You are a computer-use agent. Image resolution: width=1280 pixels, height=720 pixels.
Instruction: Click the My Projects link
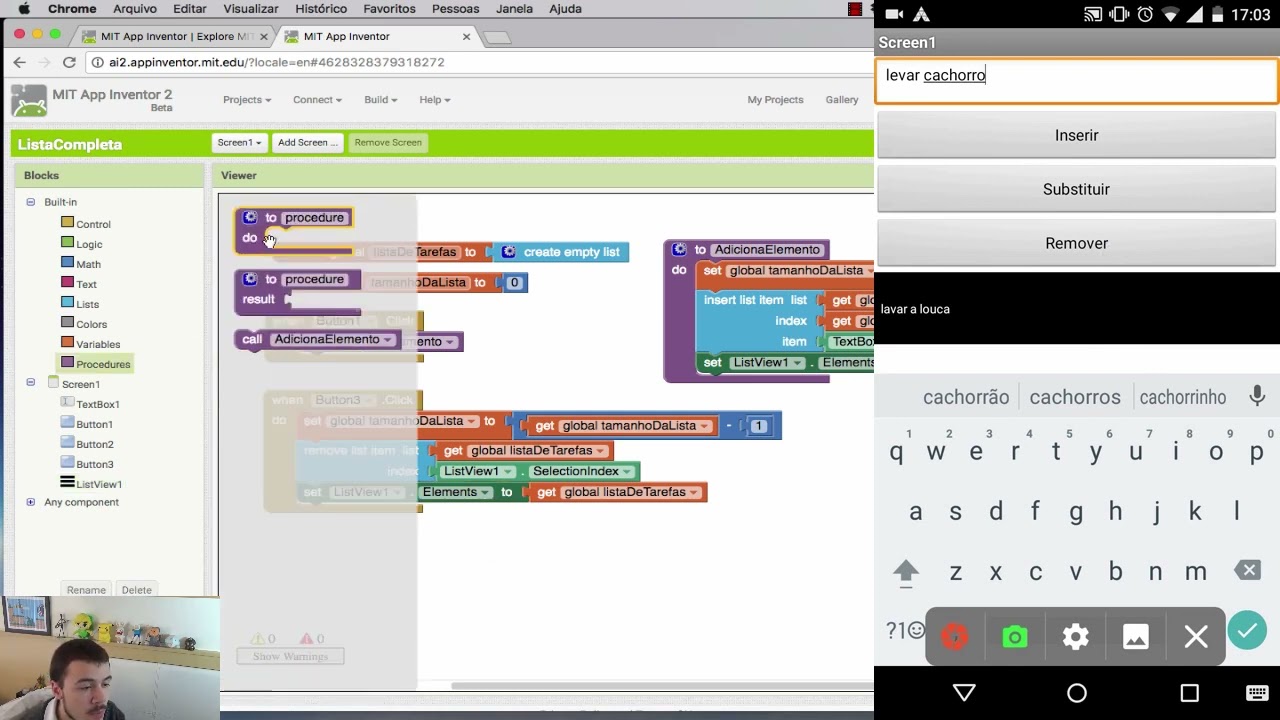[775, 100]
